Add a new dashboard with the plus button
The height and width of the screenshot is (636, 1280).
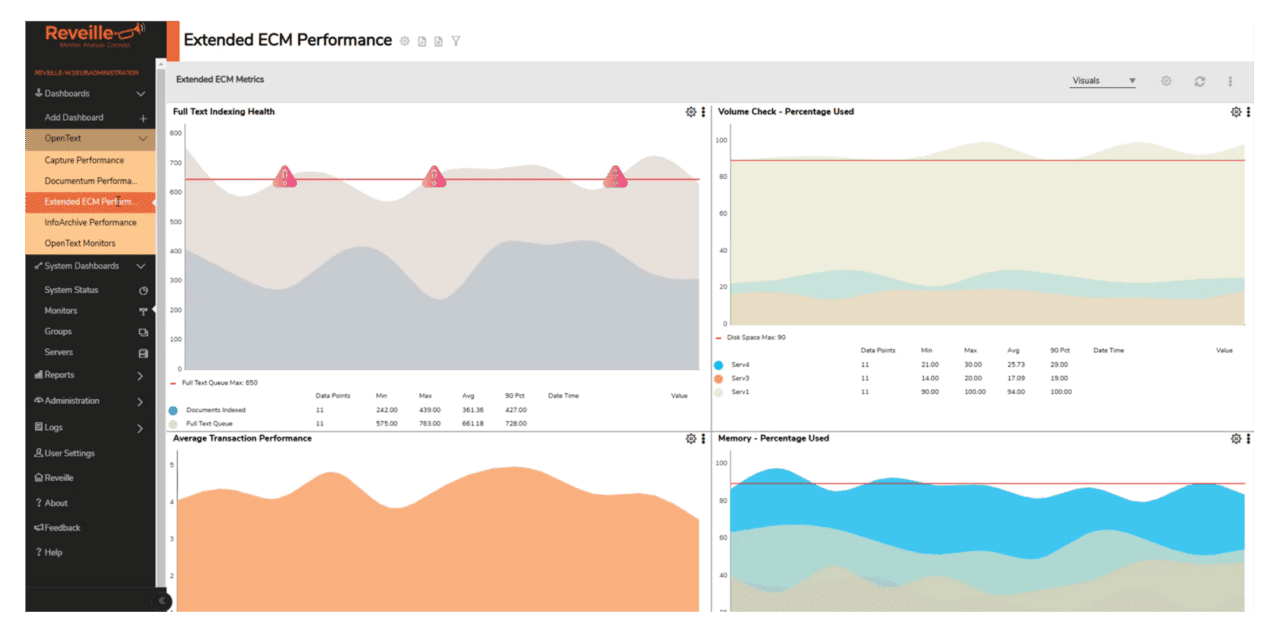pos(143,117)
